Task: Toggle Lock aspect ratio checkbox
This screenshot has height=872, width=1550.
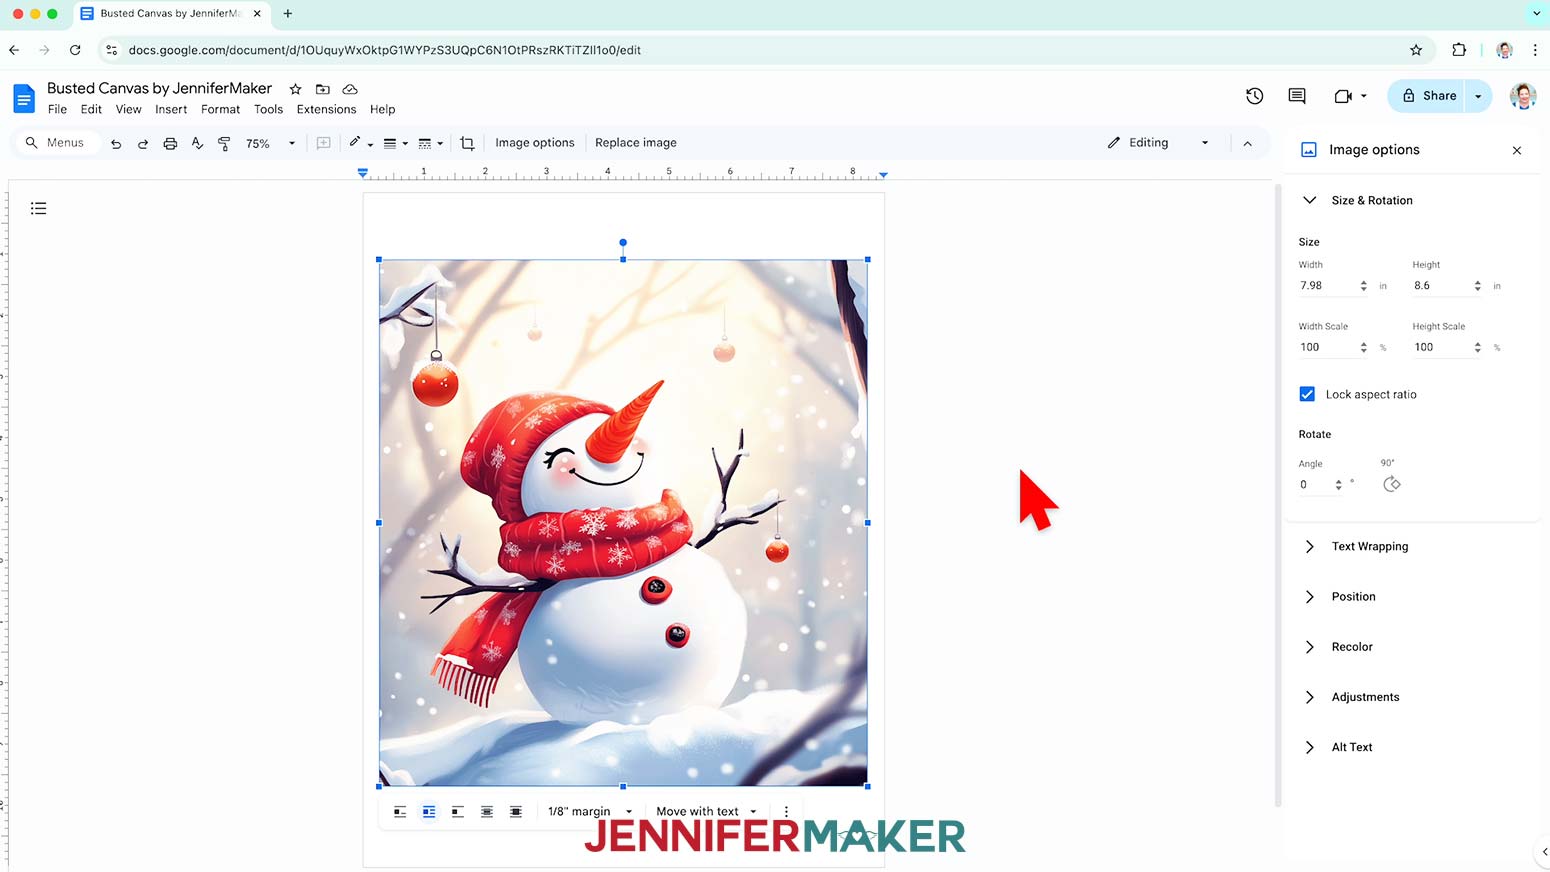Action: point(1307,394)
